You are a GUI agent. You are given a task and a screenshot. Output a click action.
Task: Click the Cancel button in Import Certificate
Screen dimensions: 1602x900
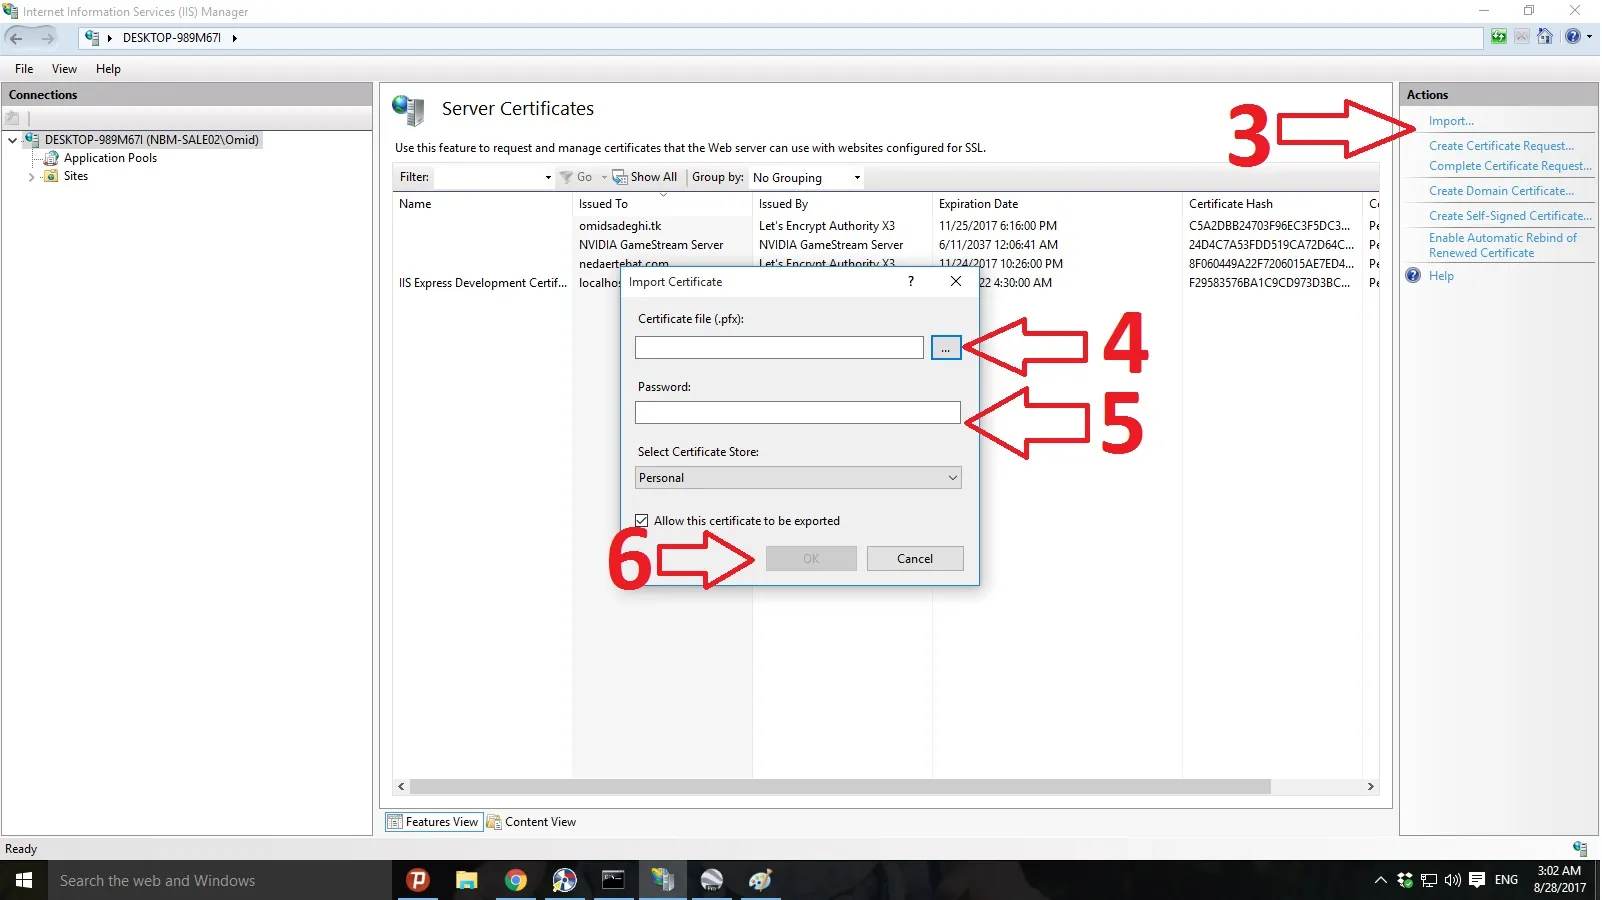click(915, 559)
